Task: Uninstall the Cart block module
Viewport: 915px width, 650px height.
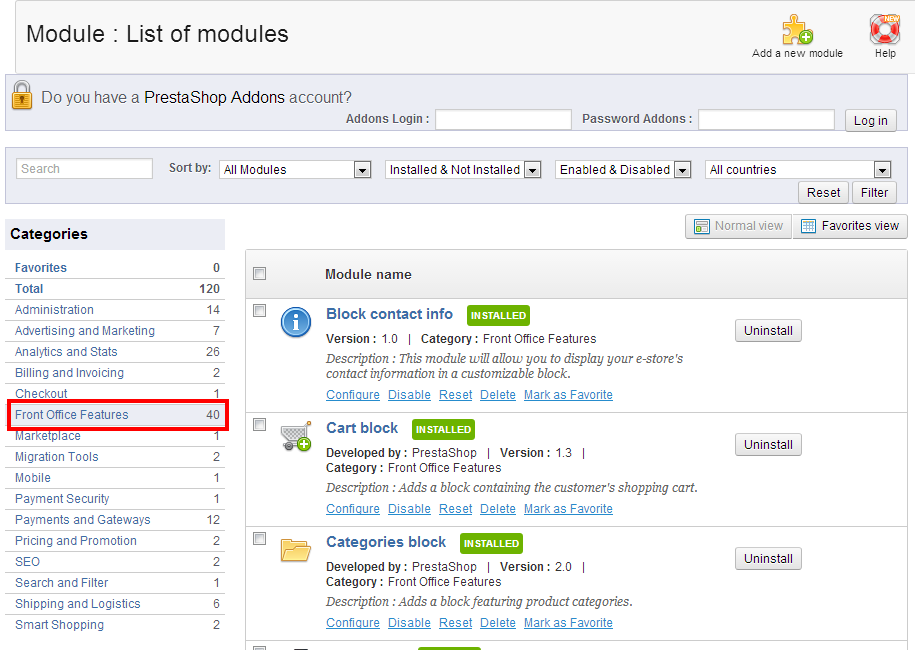Action: 768,445
